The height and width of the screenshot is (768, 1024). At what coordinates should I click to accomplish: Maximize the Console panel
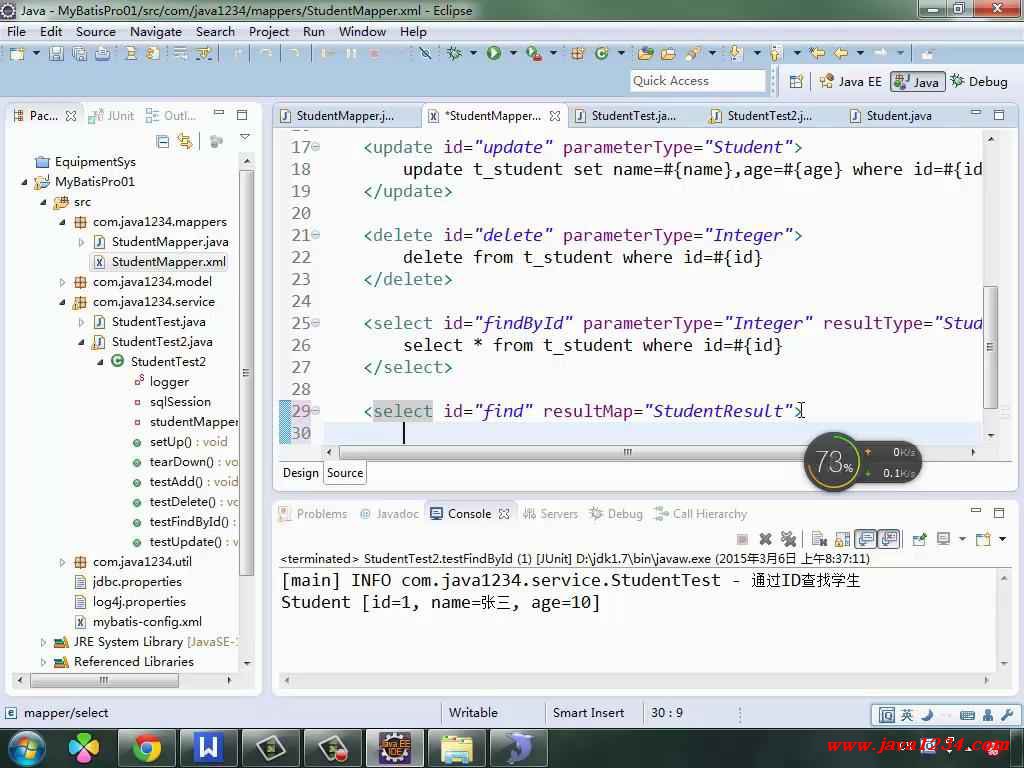point(999,513)
